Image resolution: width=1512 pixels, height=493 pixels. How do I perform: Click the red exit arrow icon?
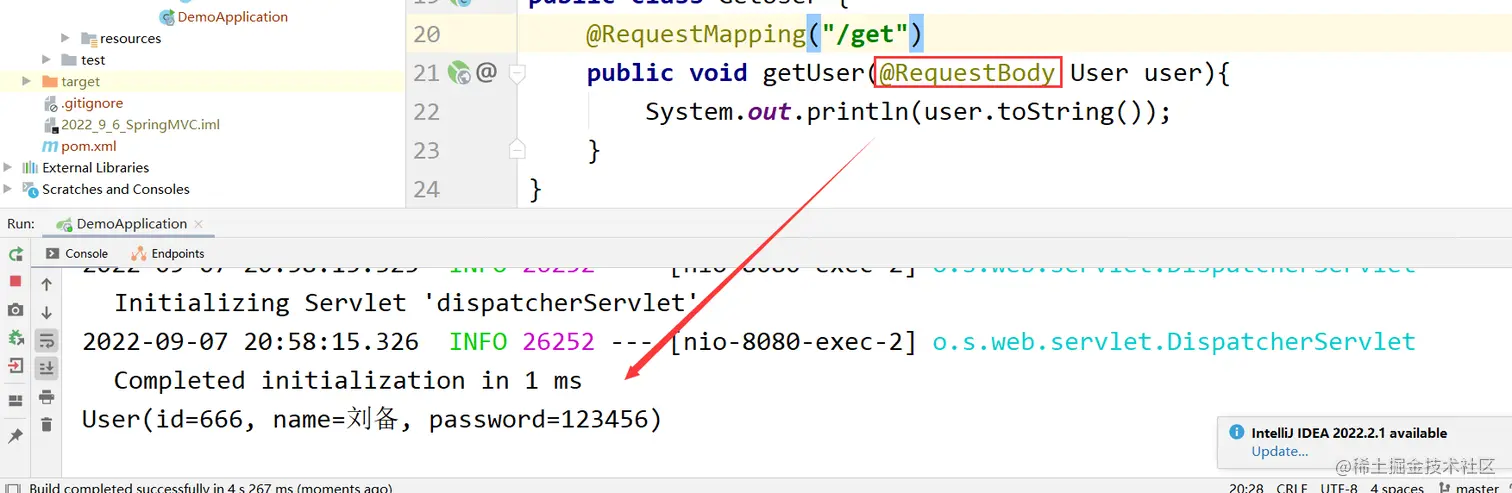(x=16, y=366)
